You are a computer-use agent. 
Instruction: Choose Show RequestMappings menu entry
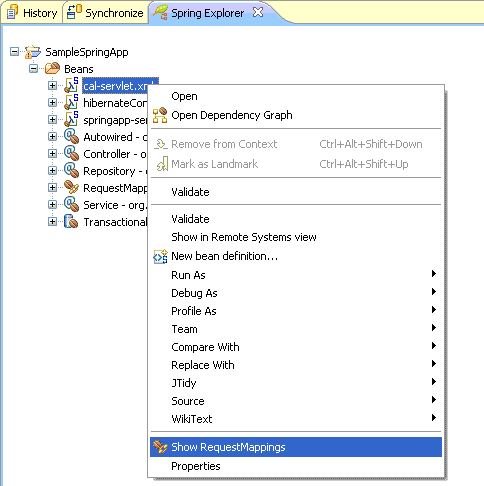tap(296, 447)
